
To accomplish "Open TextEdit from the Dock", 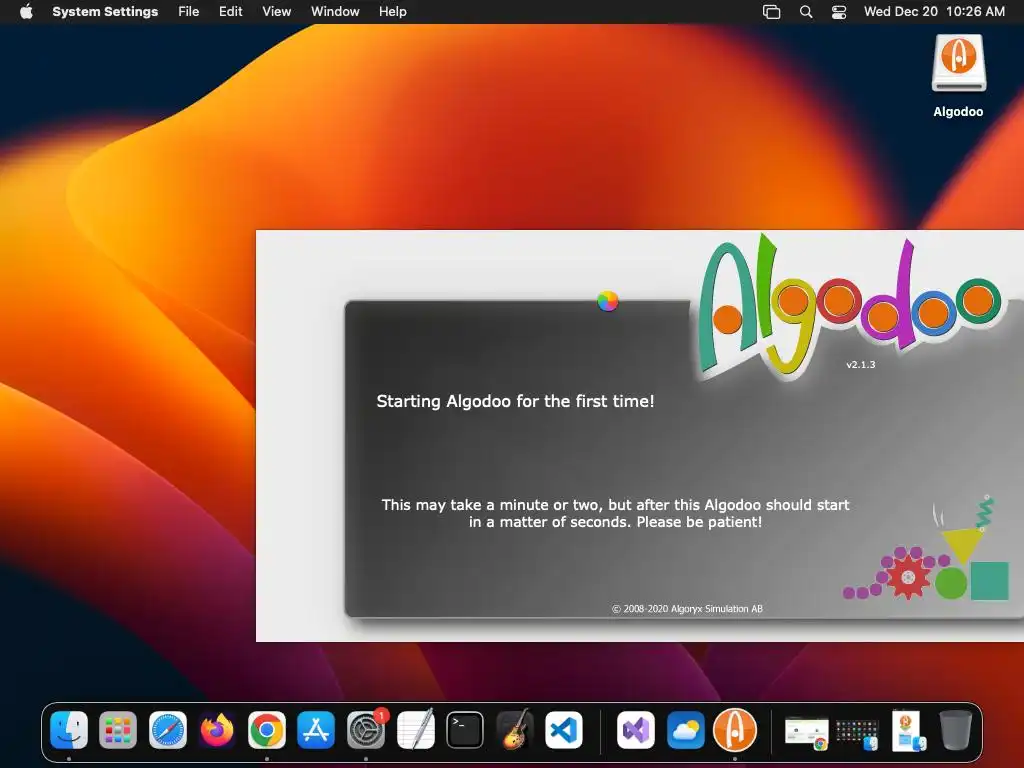I will 415,729.
